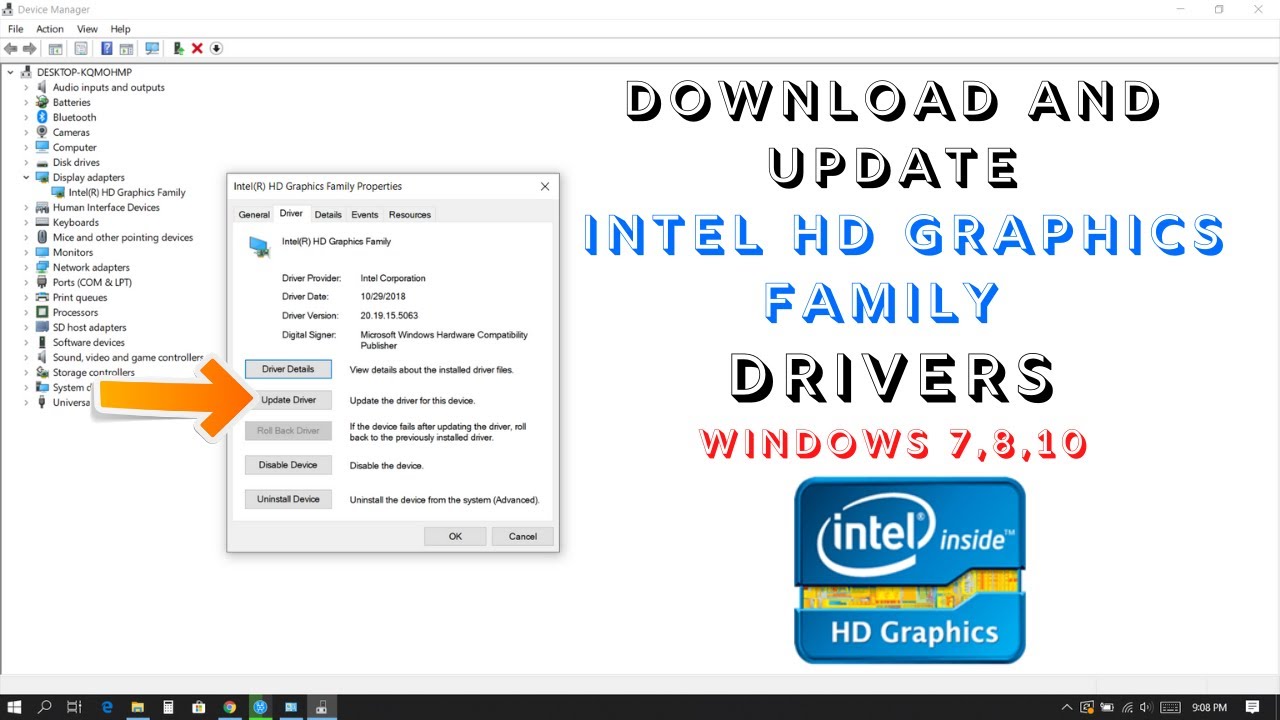The width and height of the screenshot is (1280, 720).
Task: Select the Driver tab in Properties
Action: pyautogui.click(x=291, y=213)
